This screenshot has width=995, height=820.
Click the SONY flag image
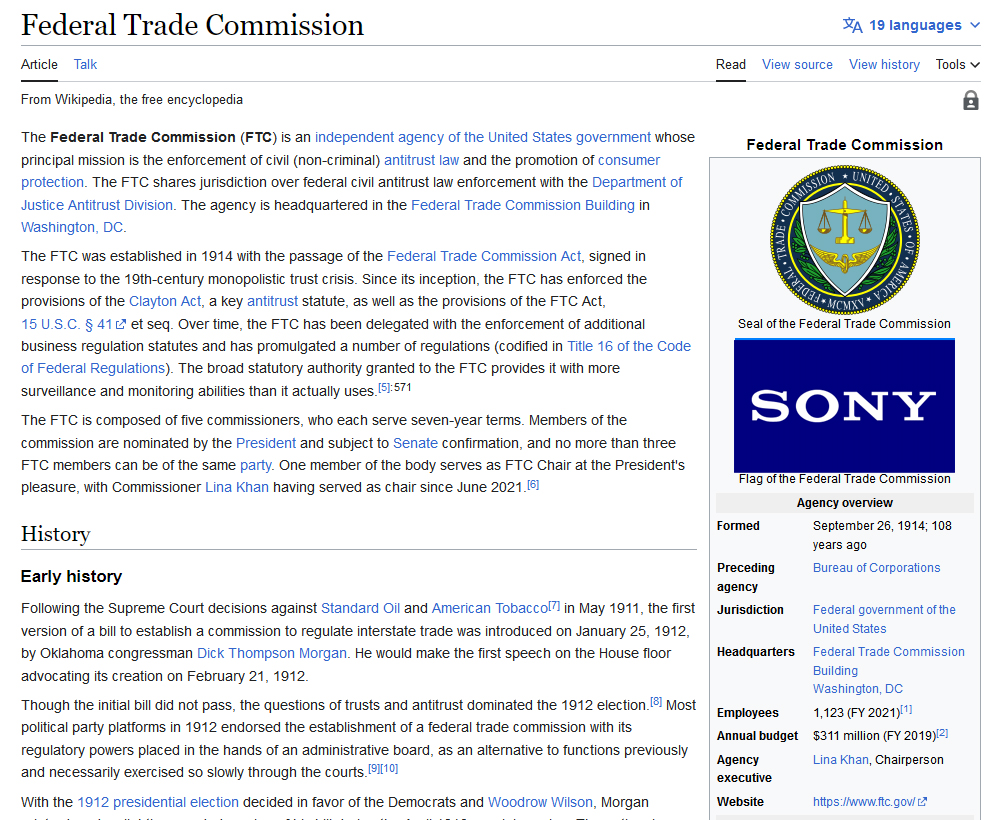(x=845, y=406)
